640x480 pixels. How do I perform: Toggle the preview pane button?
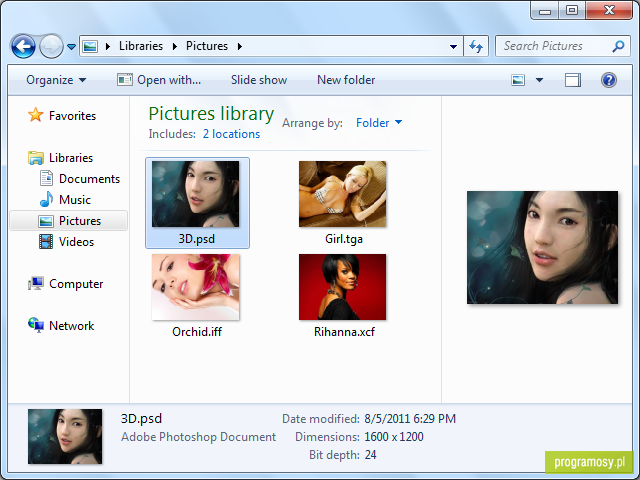pyautogui.click(x=573, y=80)
